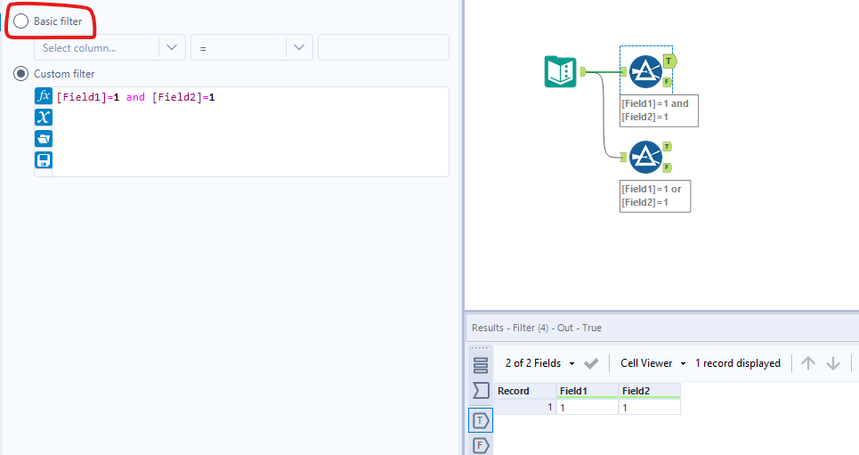
Task: Click the Field2 column header
Action: [649, 391]
